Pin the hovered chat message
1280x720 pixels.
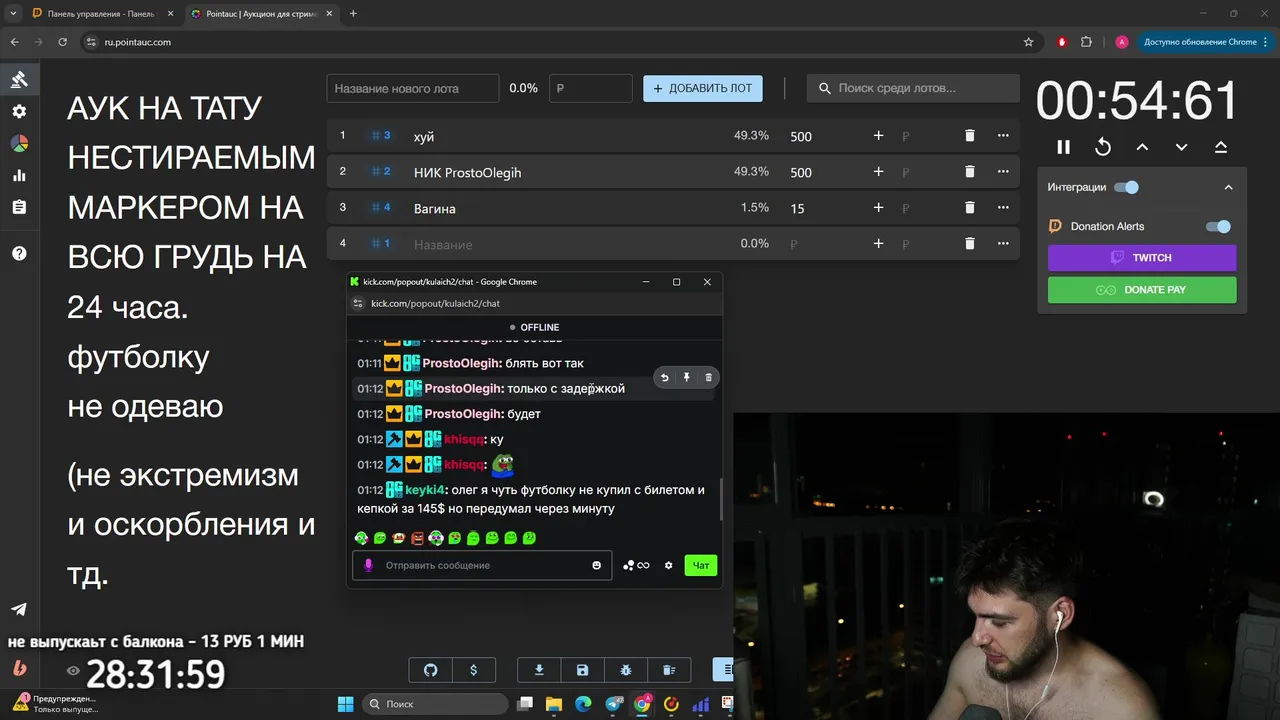[687, 377]
